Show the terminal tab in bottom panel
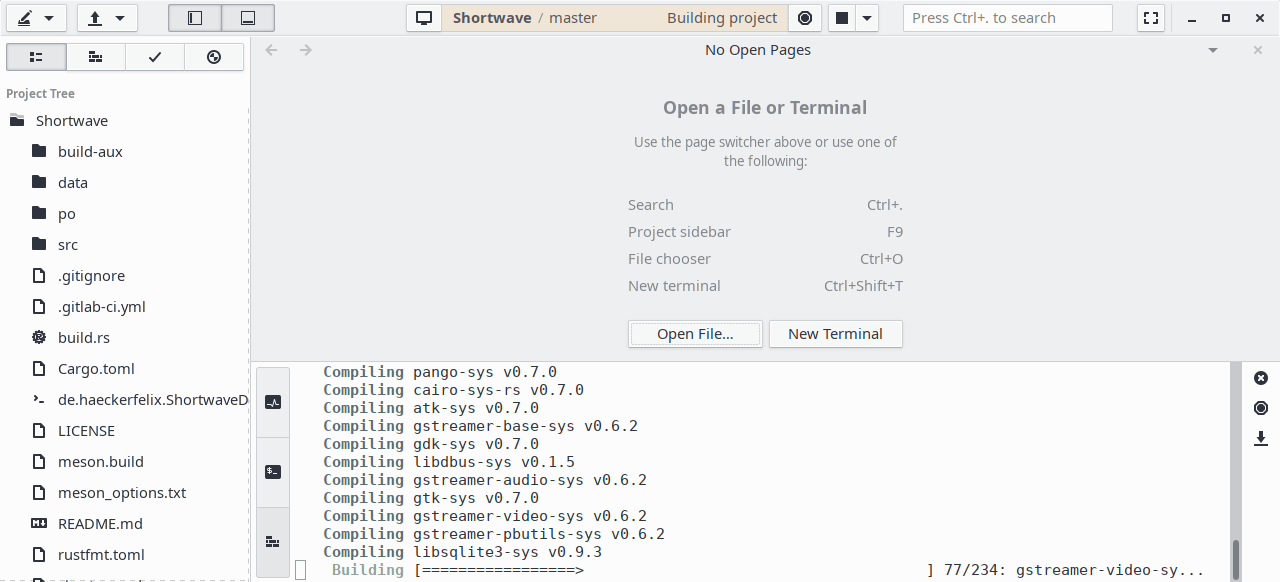Image resolution: width=1280 pixels, height=582 pixels. (x=273, y=472)
